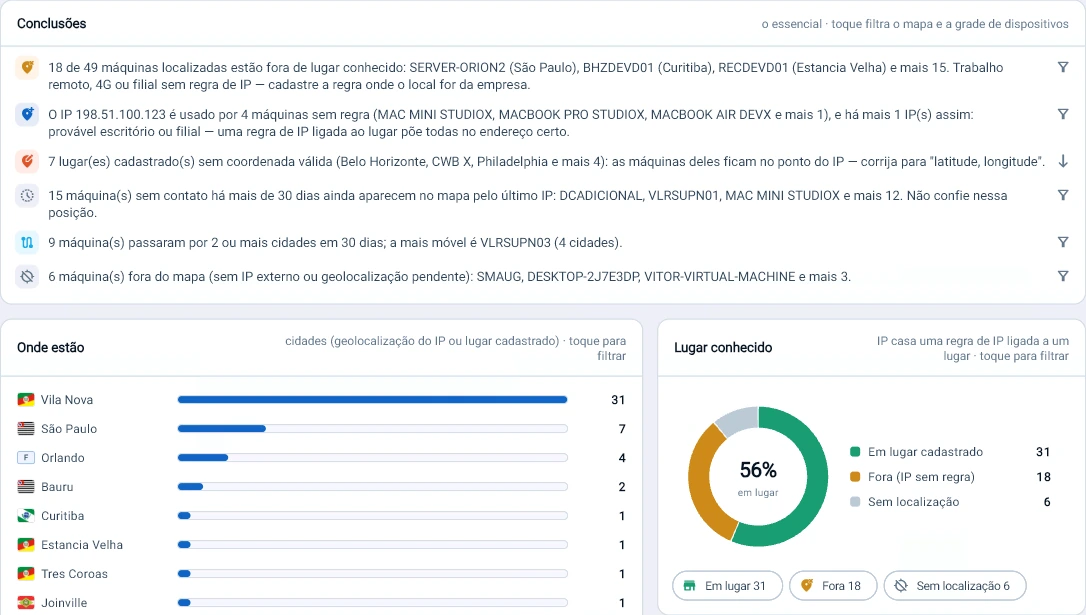Select Em lugar cadastrado legend entry

(950, 452)
